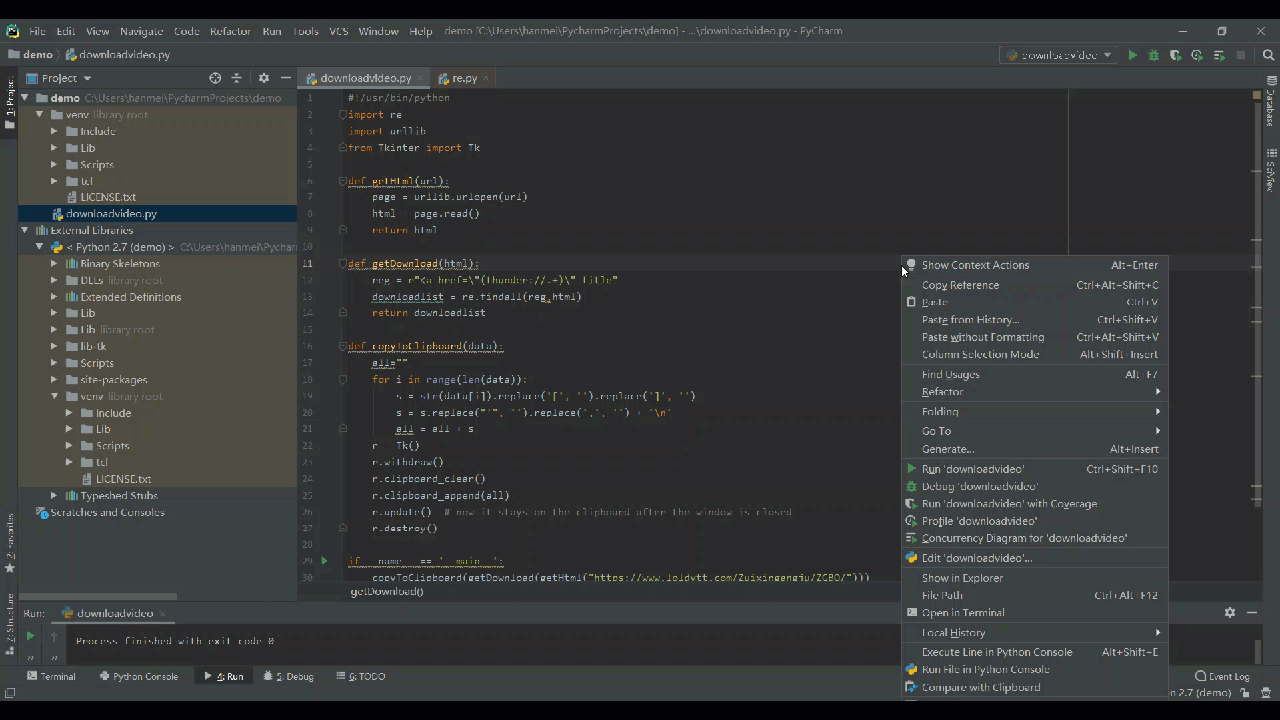This screenshot has height=720, width=1280.
Task: Collapse the venv library root node
Action: click(41, 115)
